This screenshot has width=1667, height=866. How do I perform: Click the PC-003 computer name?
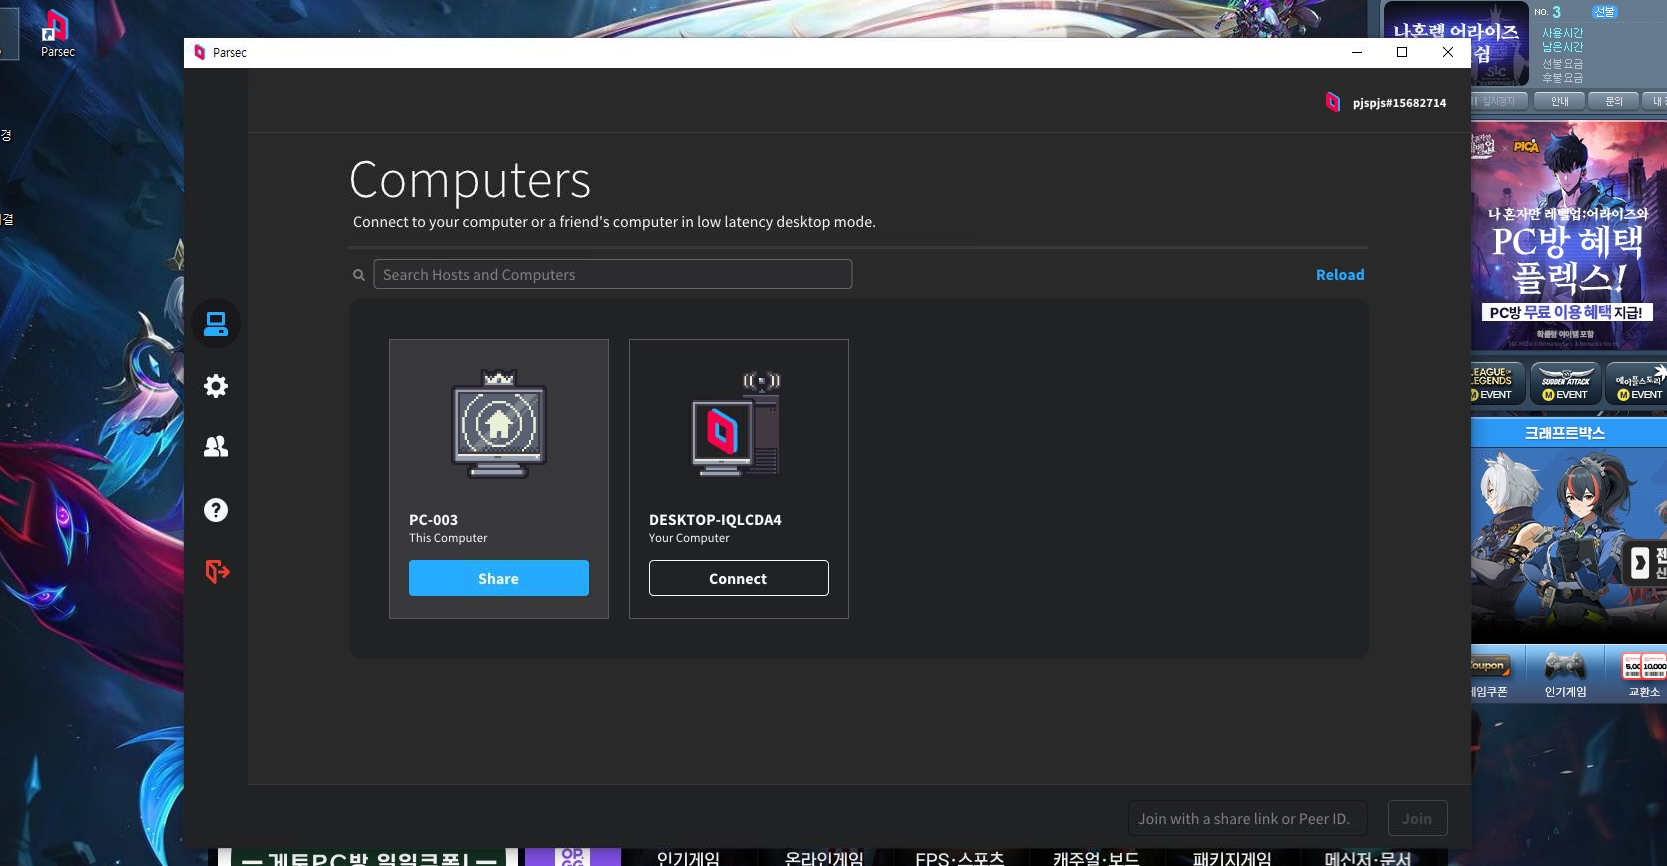pyautogui.click(x=433, y=520)
